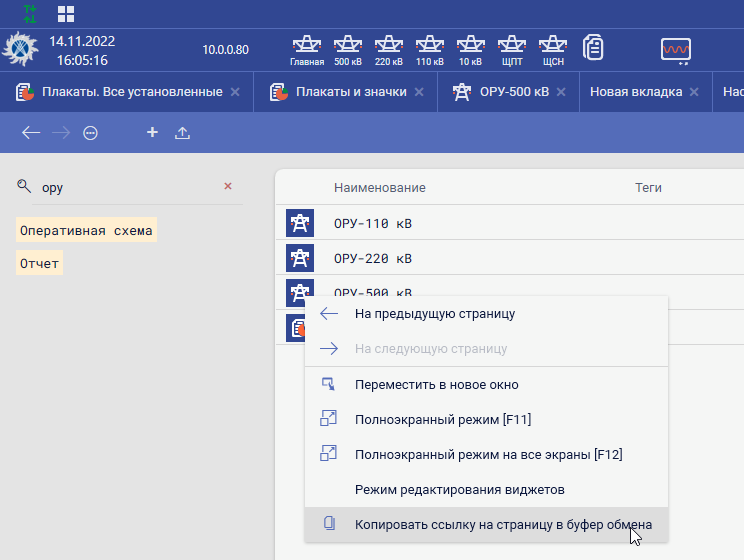Open the ОРУ-110 кВ row
Image resolution: width=744 pixels, height=560 pixels.
coord(372,223)
